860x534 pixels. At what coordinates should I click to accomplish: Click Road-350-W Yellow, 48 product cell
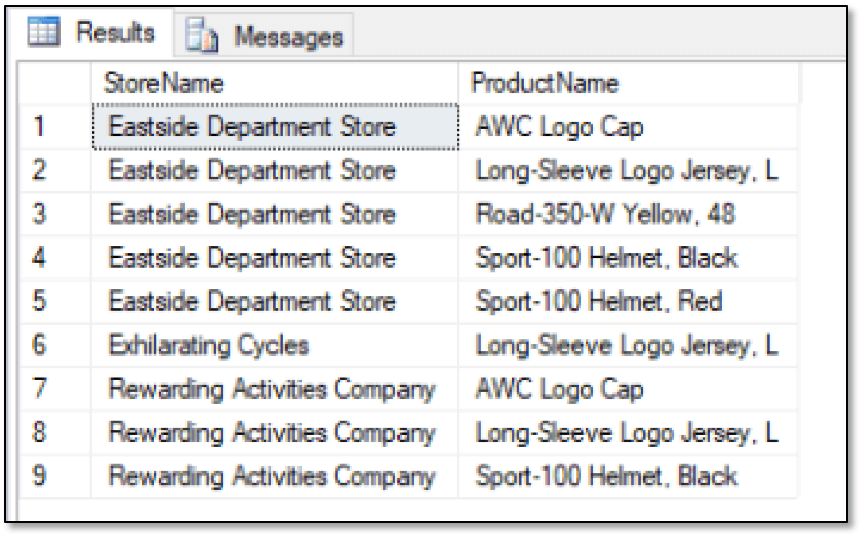(627, 214)
